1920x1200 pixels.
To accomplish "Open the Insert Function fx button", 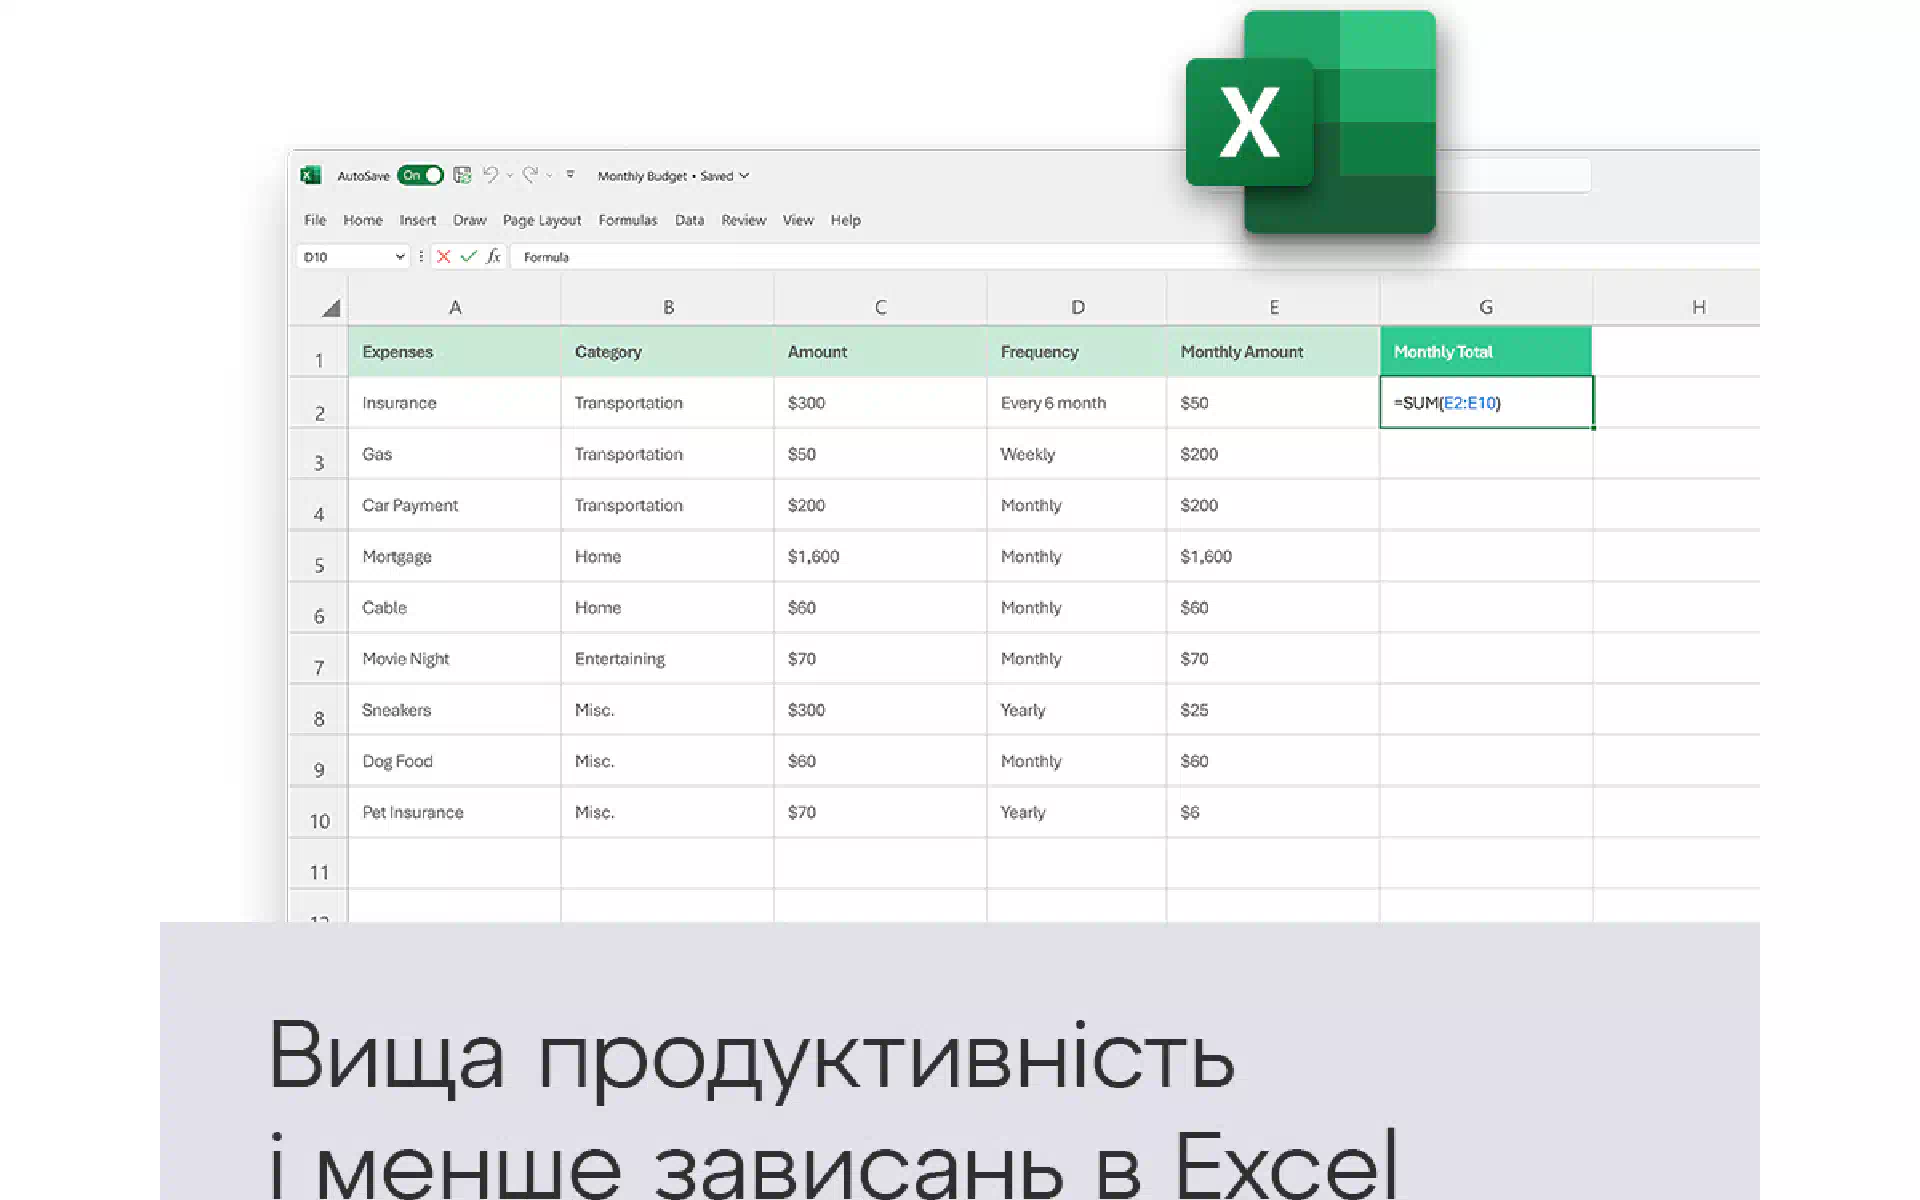I will click(x=493, y=257).
